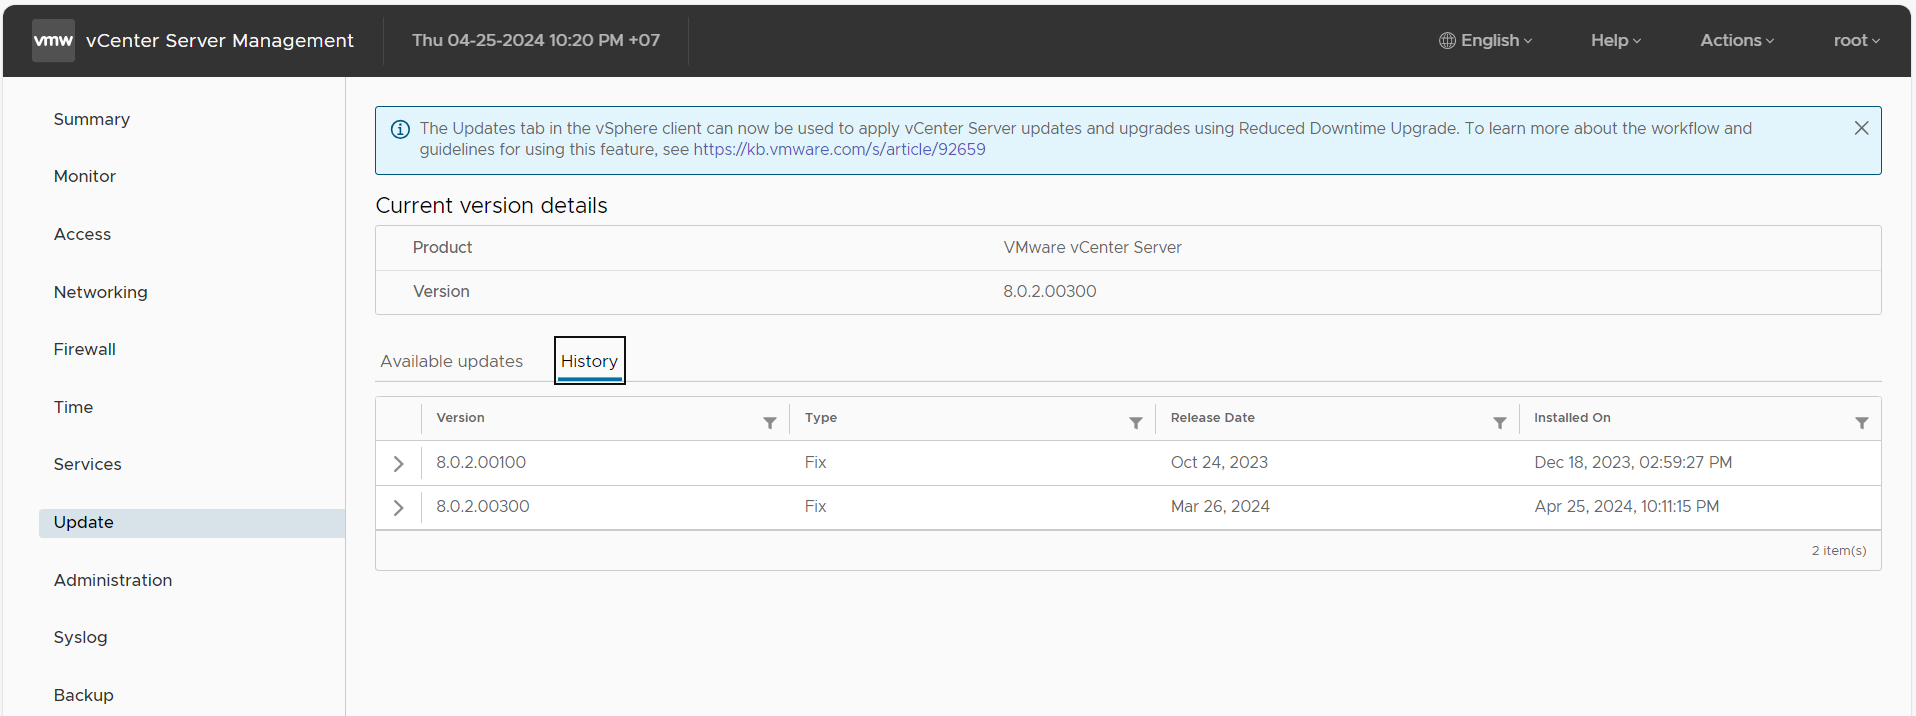The image size is (1916, 716).
Task: Open the root user menu
Action: 1856,41
